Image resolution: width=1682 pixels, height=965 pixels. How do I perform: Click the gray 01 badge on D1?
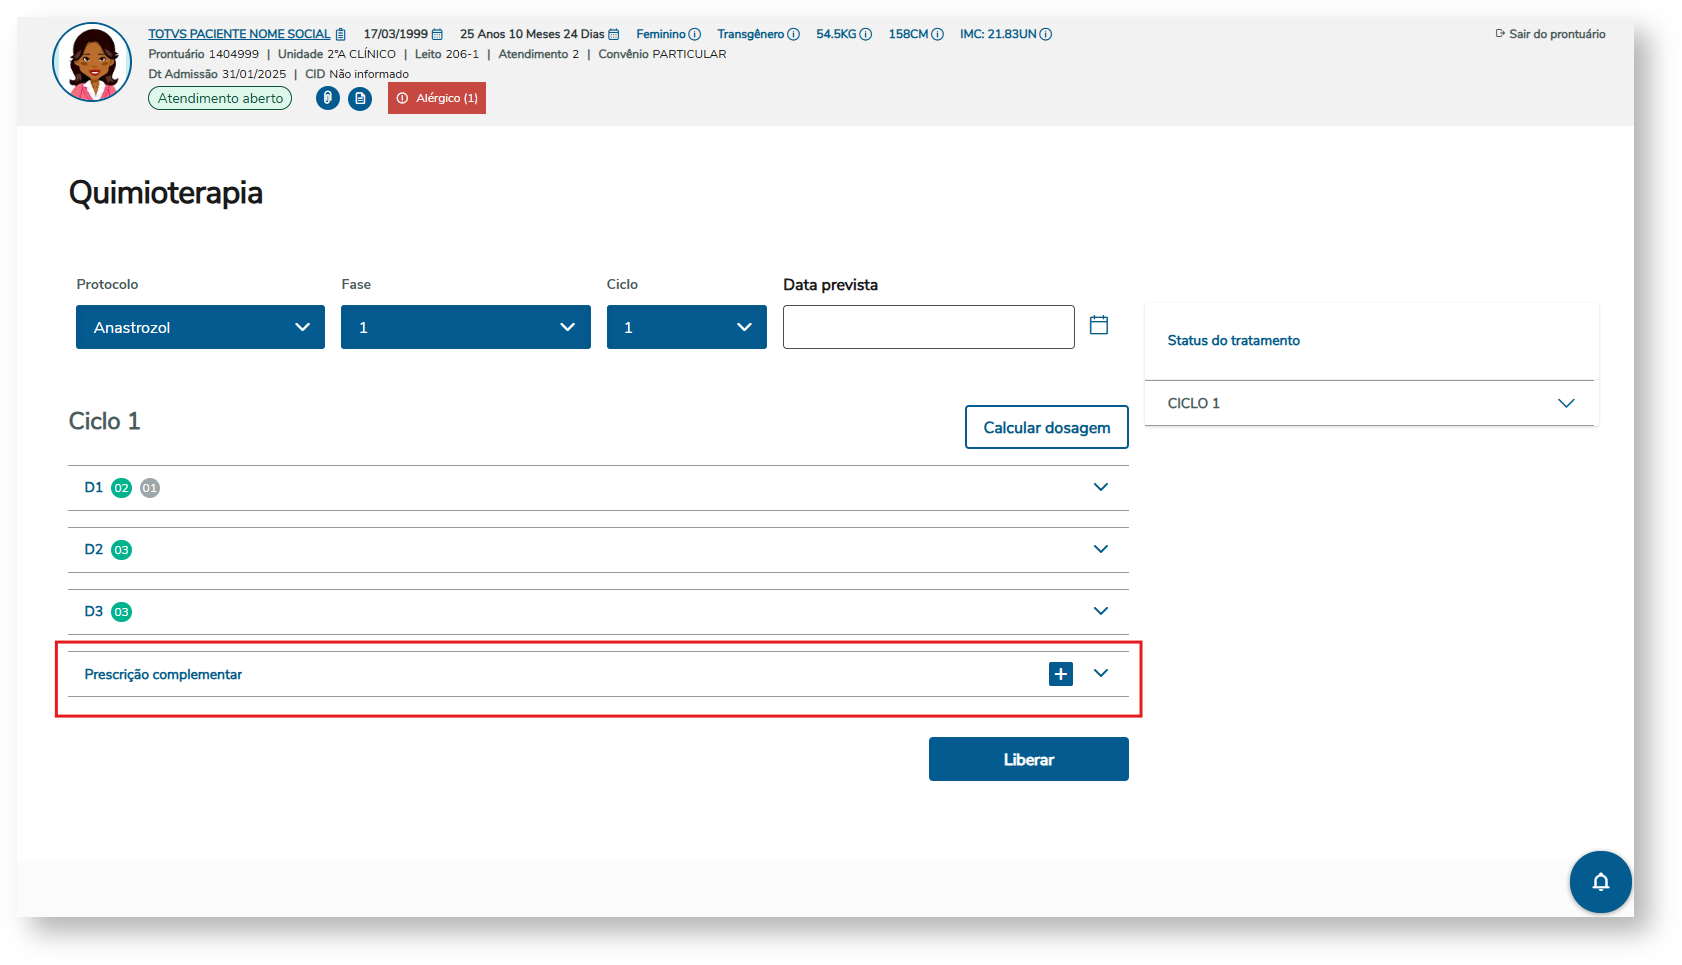(150, 488)
